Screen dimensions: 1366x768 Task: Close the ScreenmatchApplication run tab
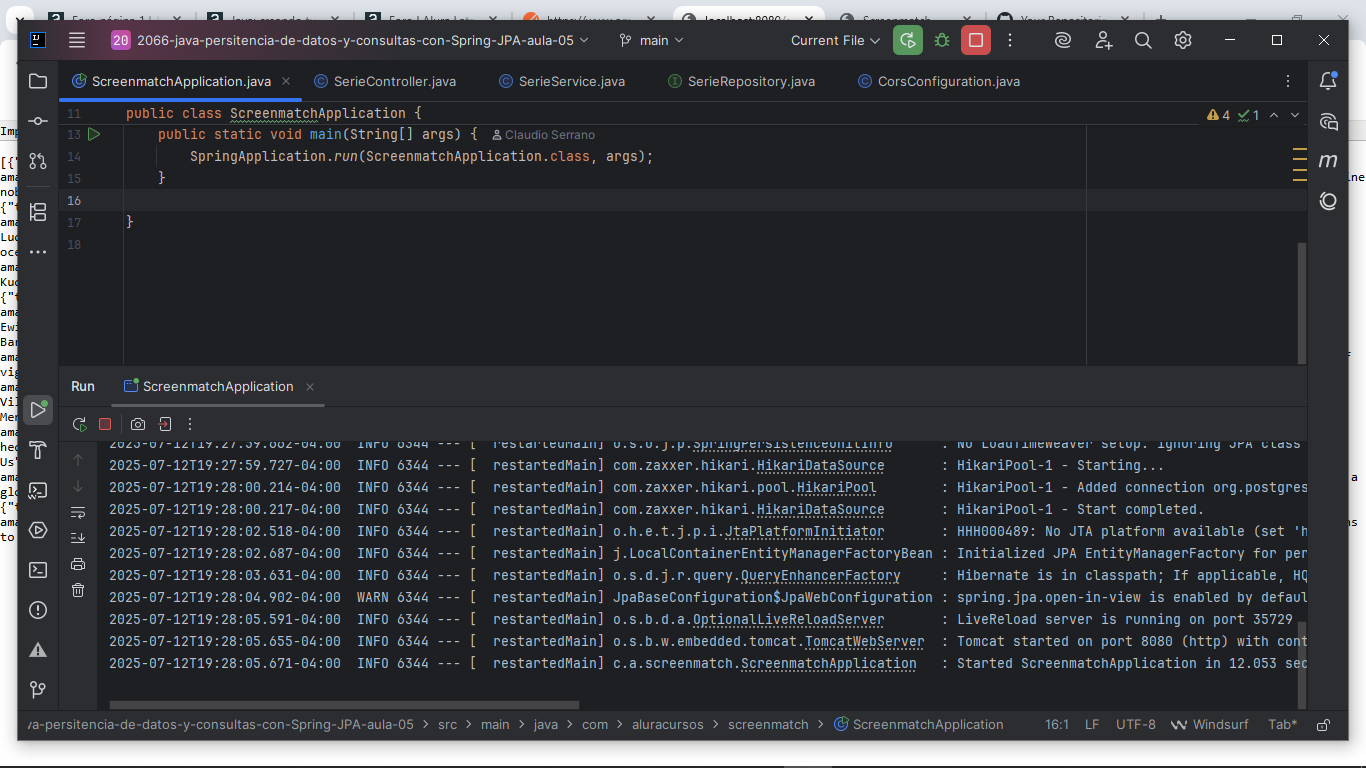(x=310, y=387)
